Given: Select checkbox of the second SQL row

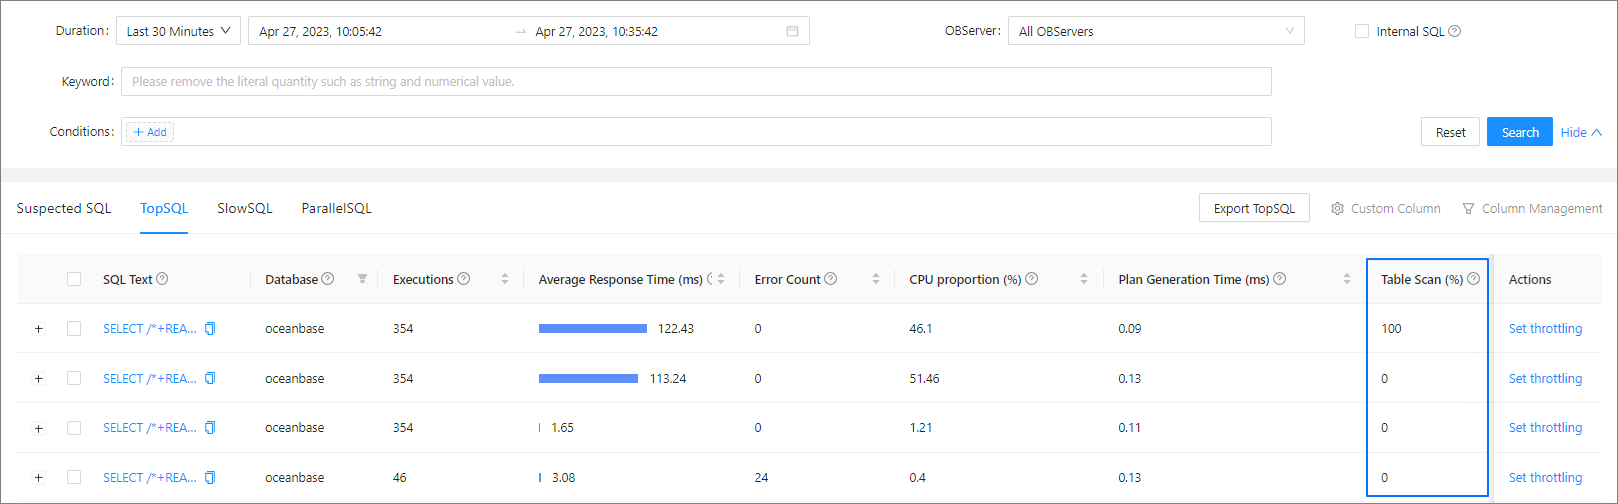Looking at the screenshot, I should (x=74, y=378).
